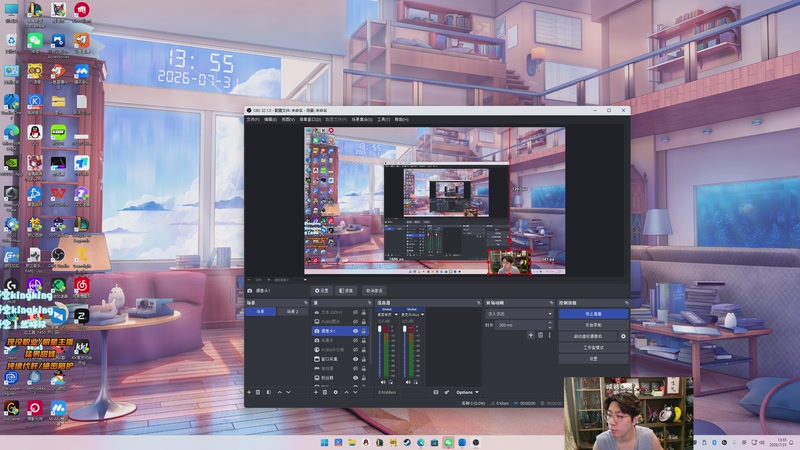Open 视图(V) menu
The width and height of the screenshot is (800, 450).
point(288,119)
